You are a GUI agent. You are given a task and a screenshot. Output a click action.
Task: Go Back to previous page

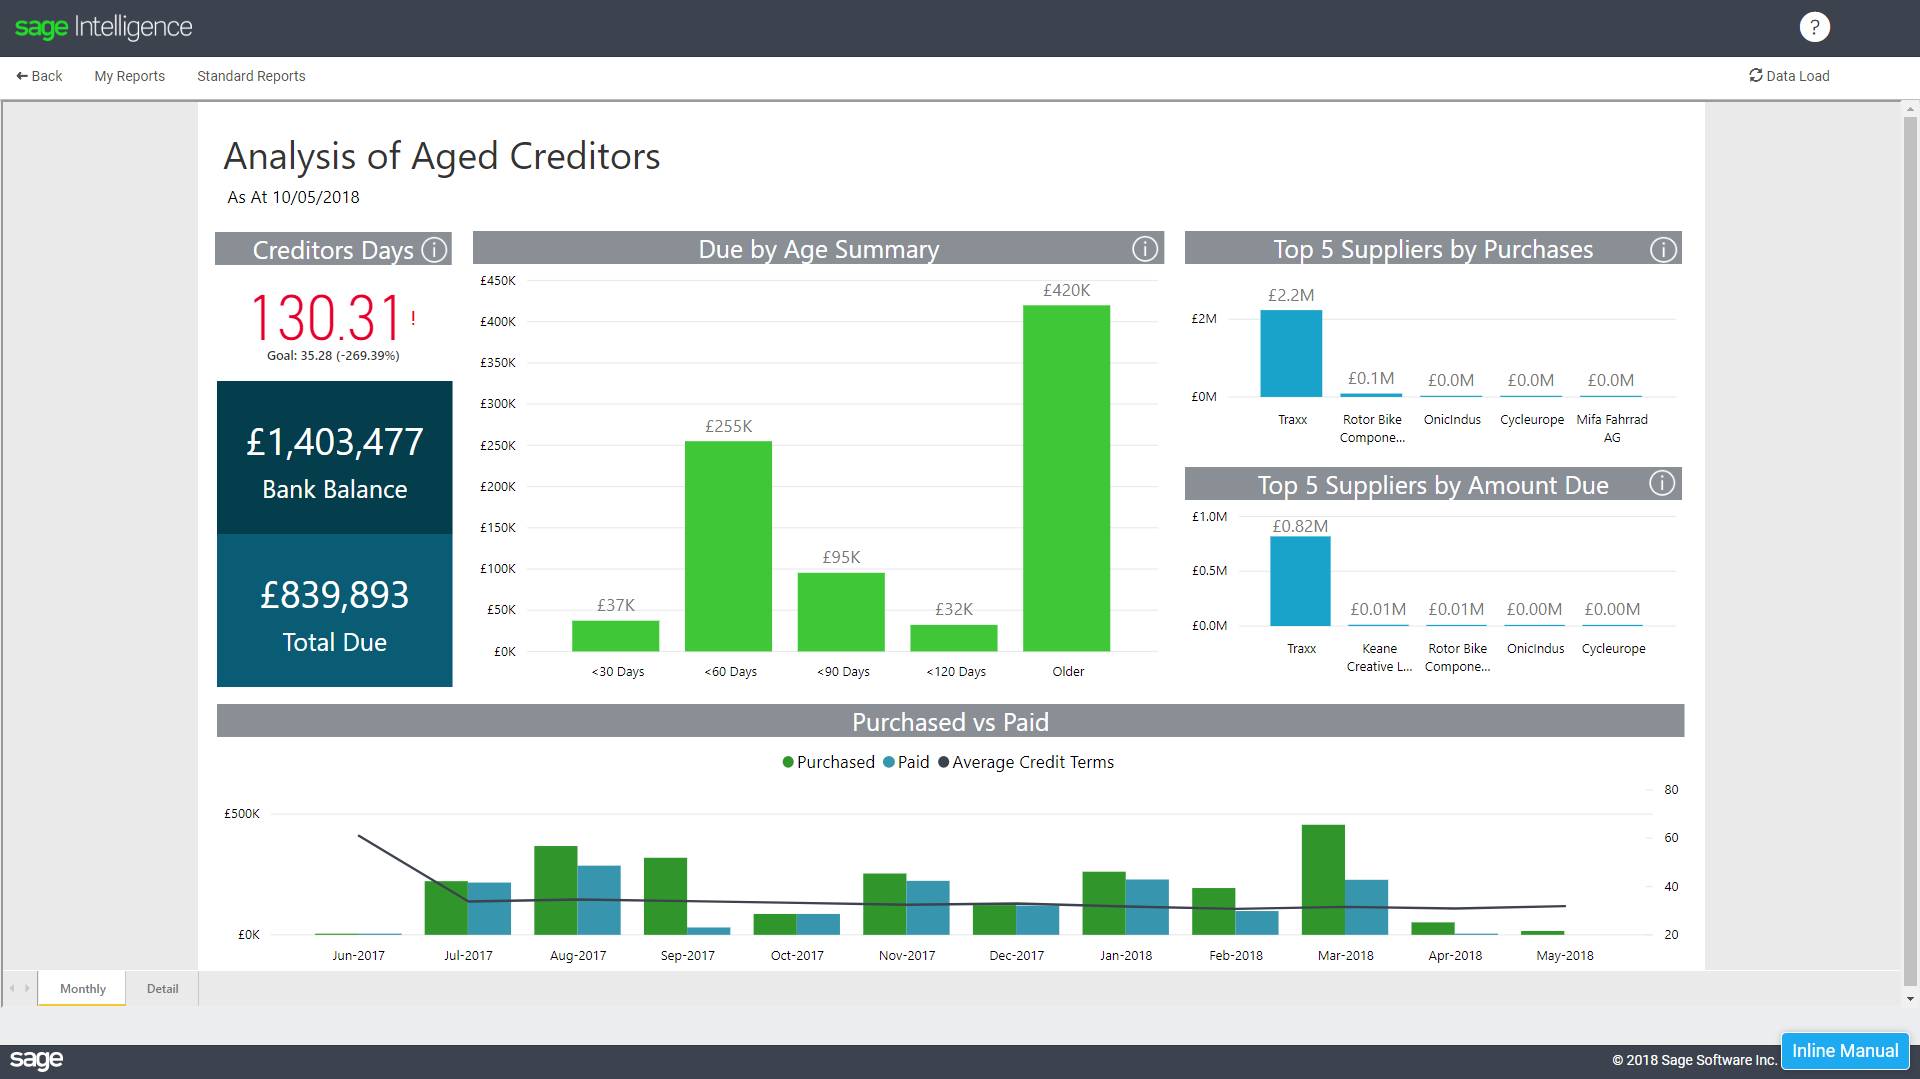click(x=39, y=76)
